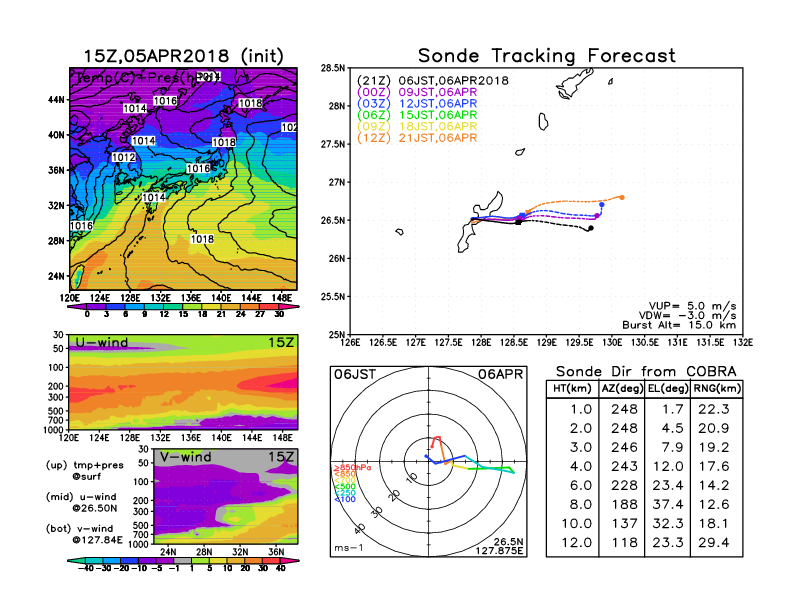Select the 'Sonde Tracking Forecast' heading

tap(547, 56)
